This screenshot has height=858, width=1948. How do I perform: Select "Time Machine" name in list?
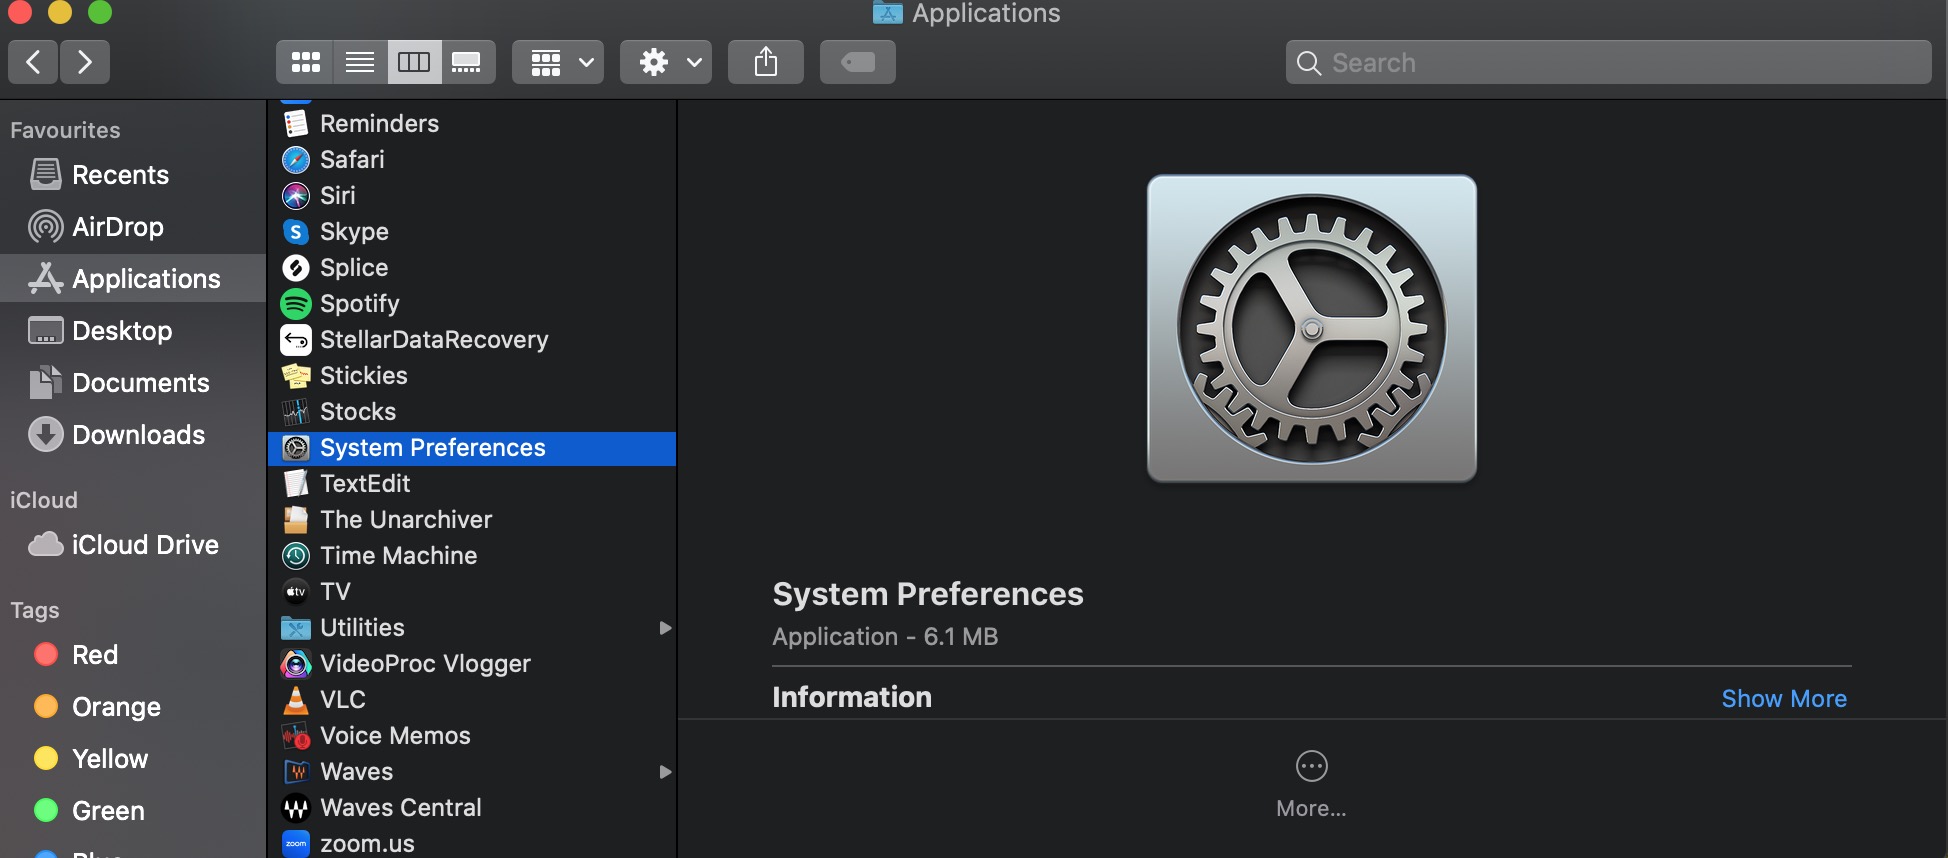399,556
